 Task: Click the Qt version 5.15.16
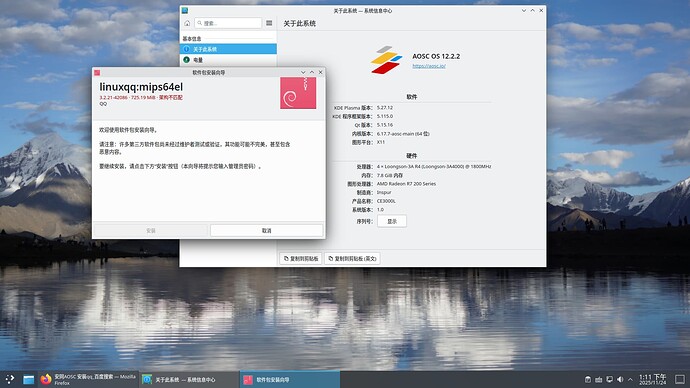coord(385,125)
